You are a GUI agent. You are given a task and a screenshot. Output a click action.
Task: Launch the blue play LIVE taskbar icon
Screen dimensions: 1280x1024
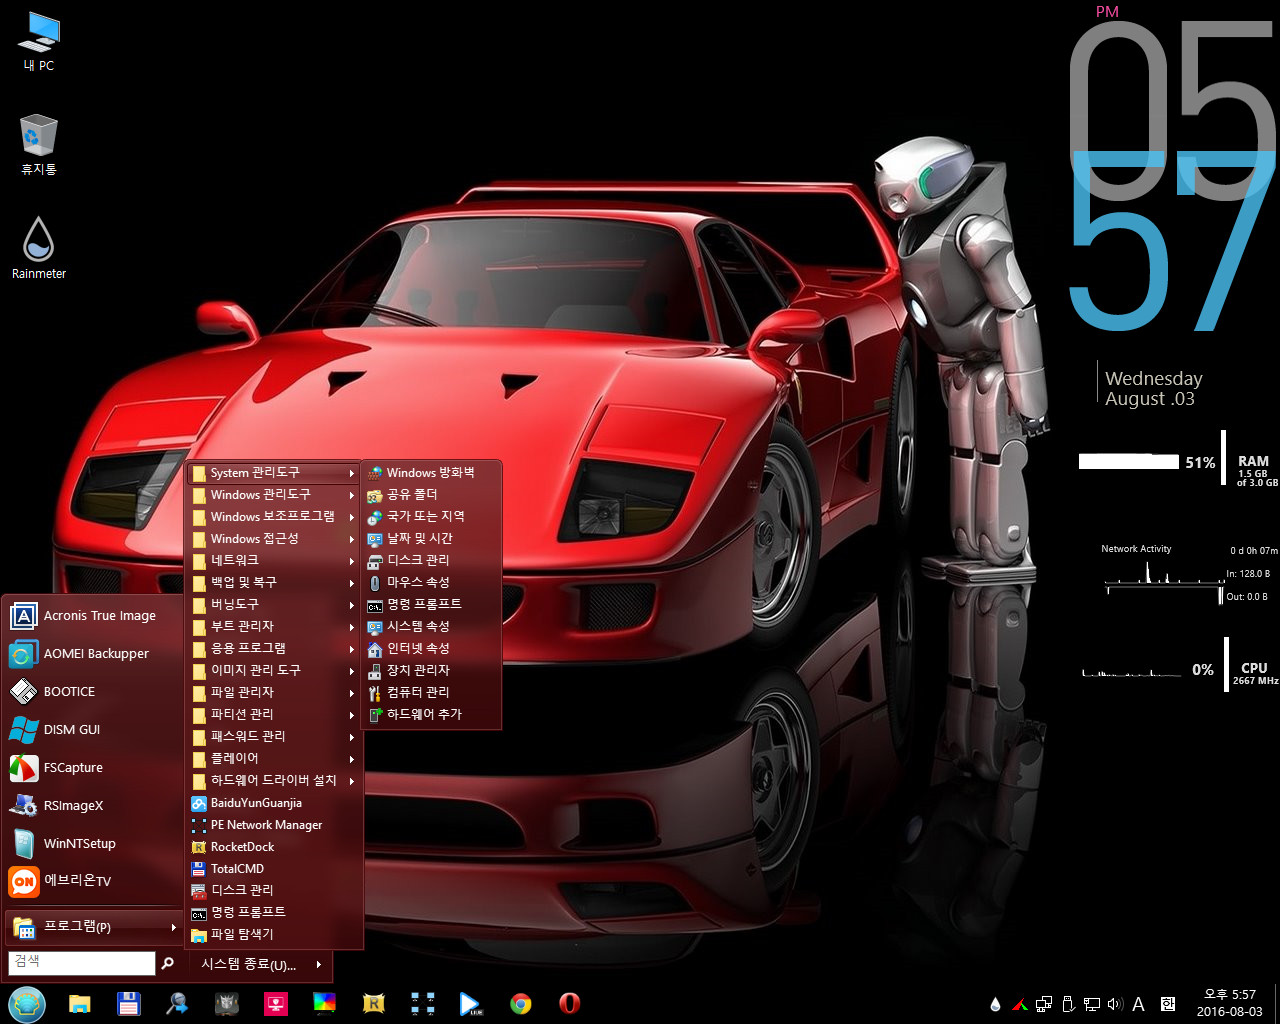coord(471,1004)
